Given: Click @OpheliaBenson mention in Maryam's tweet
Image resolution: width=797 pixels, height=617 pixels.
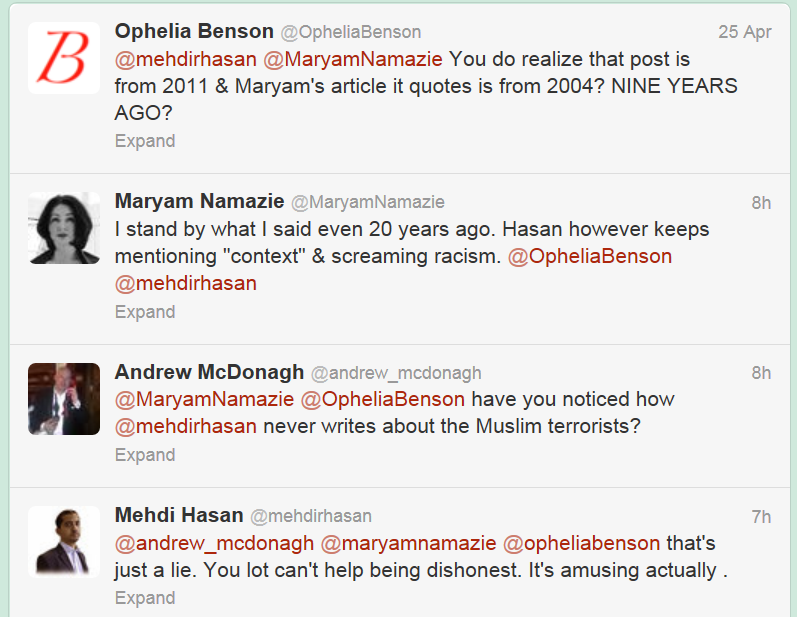Looking at the screenshot, I should pos(590,256).
